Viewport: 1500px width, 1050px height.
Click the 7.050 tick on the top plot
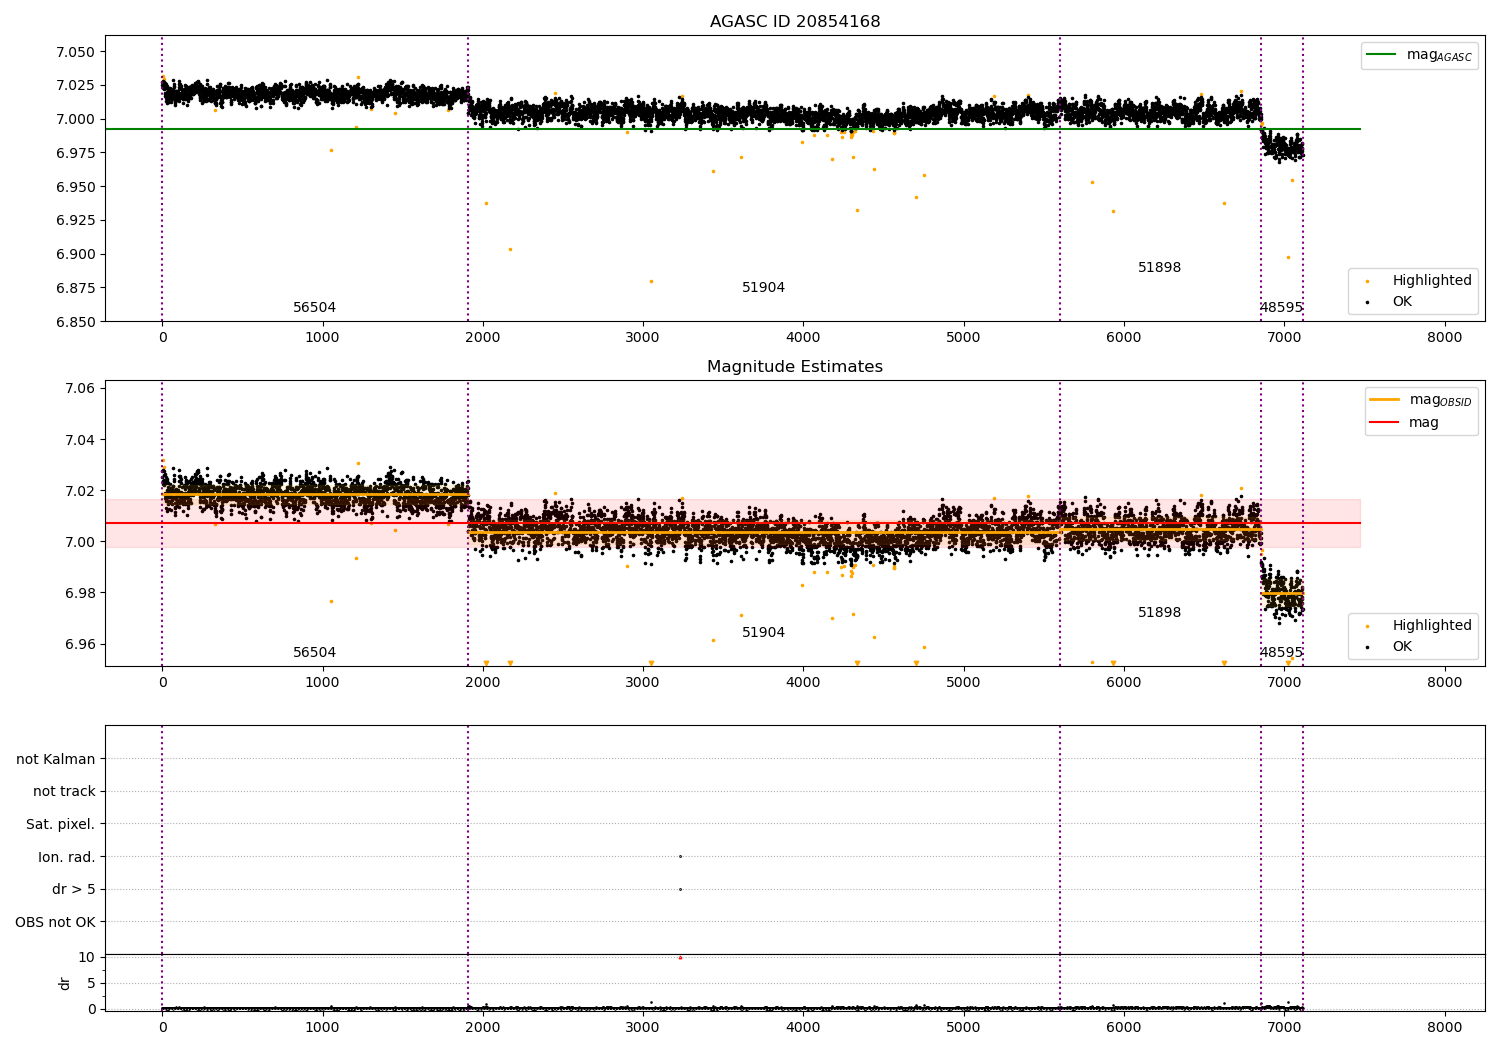pos(75,52)
